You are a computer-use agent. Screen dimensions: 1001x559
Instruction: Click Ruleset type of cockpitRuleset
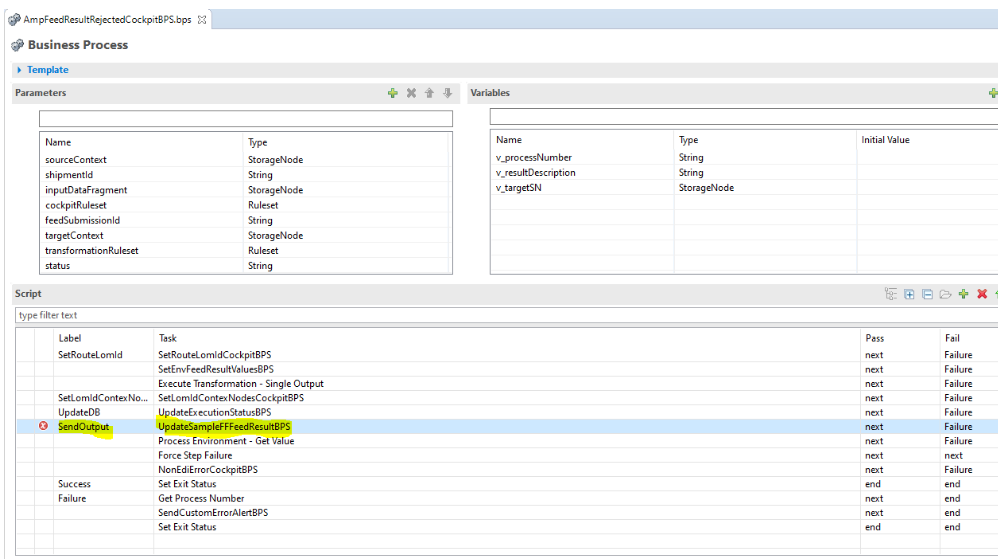(263, 205)
